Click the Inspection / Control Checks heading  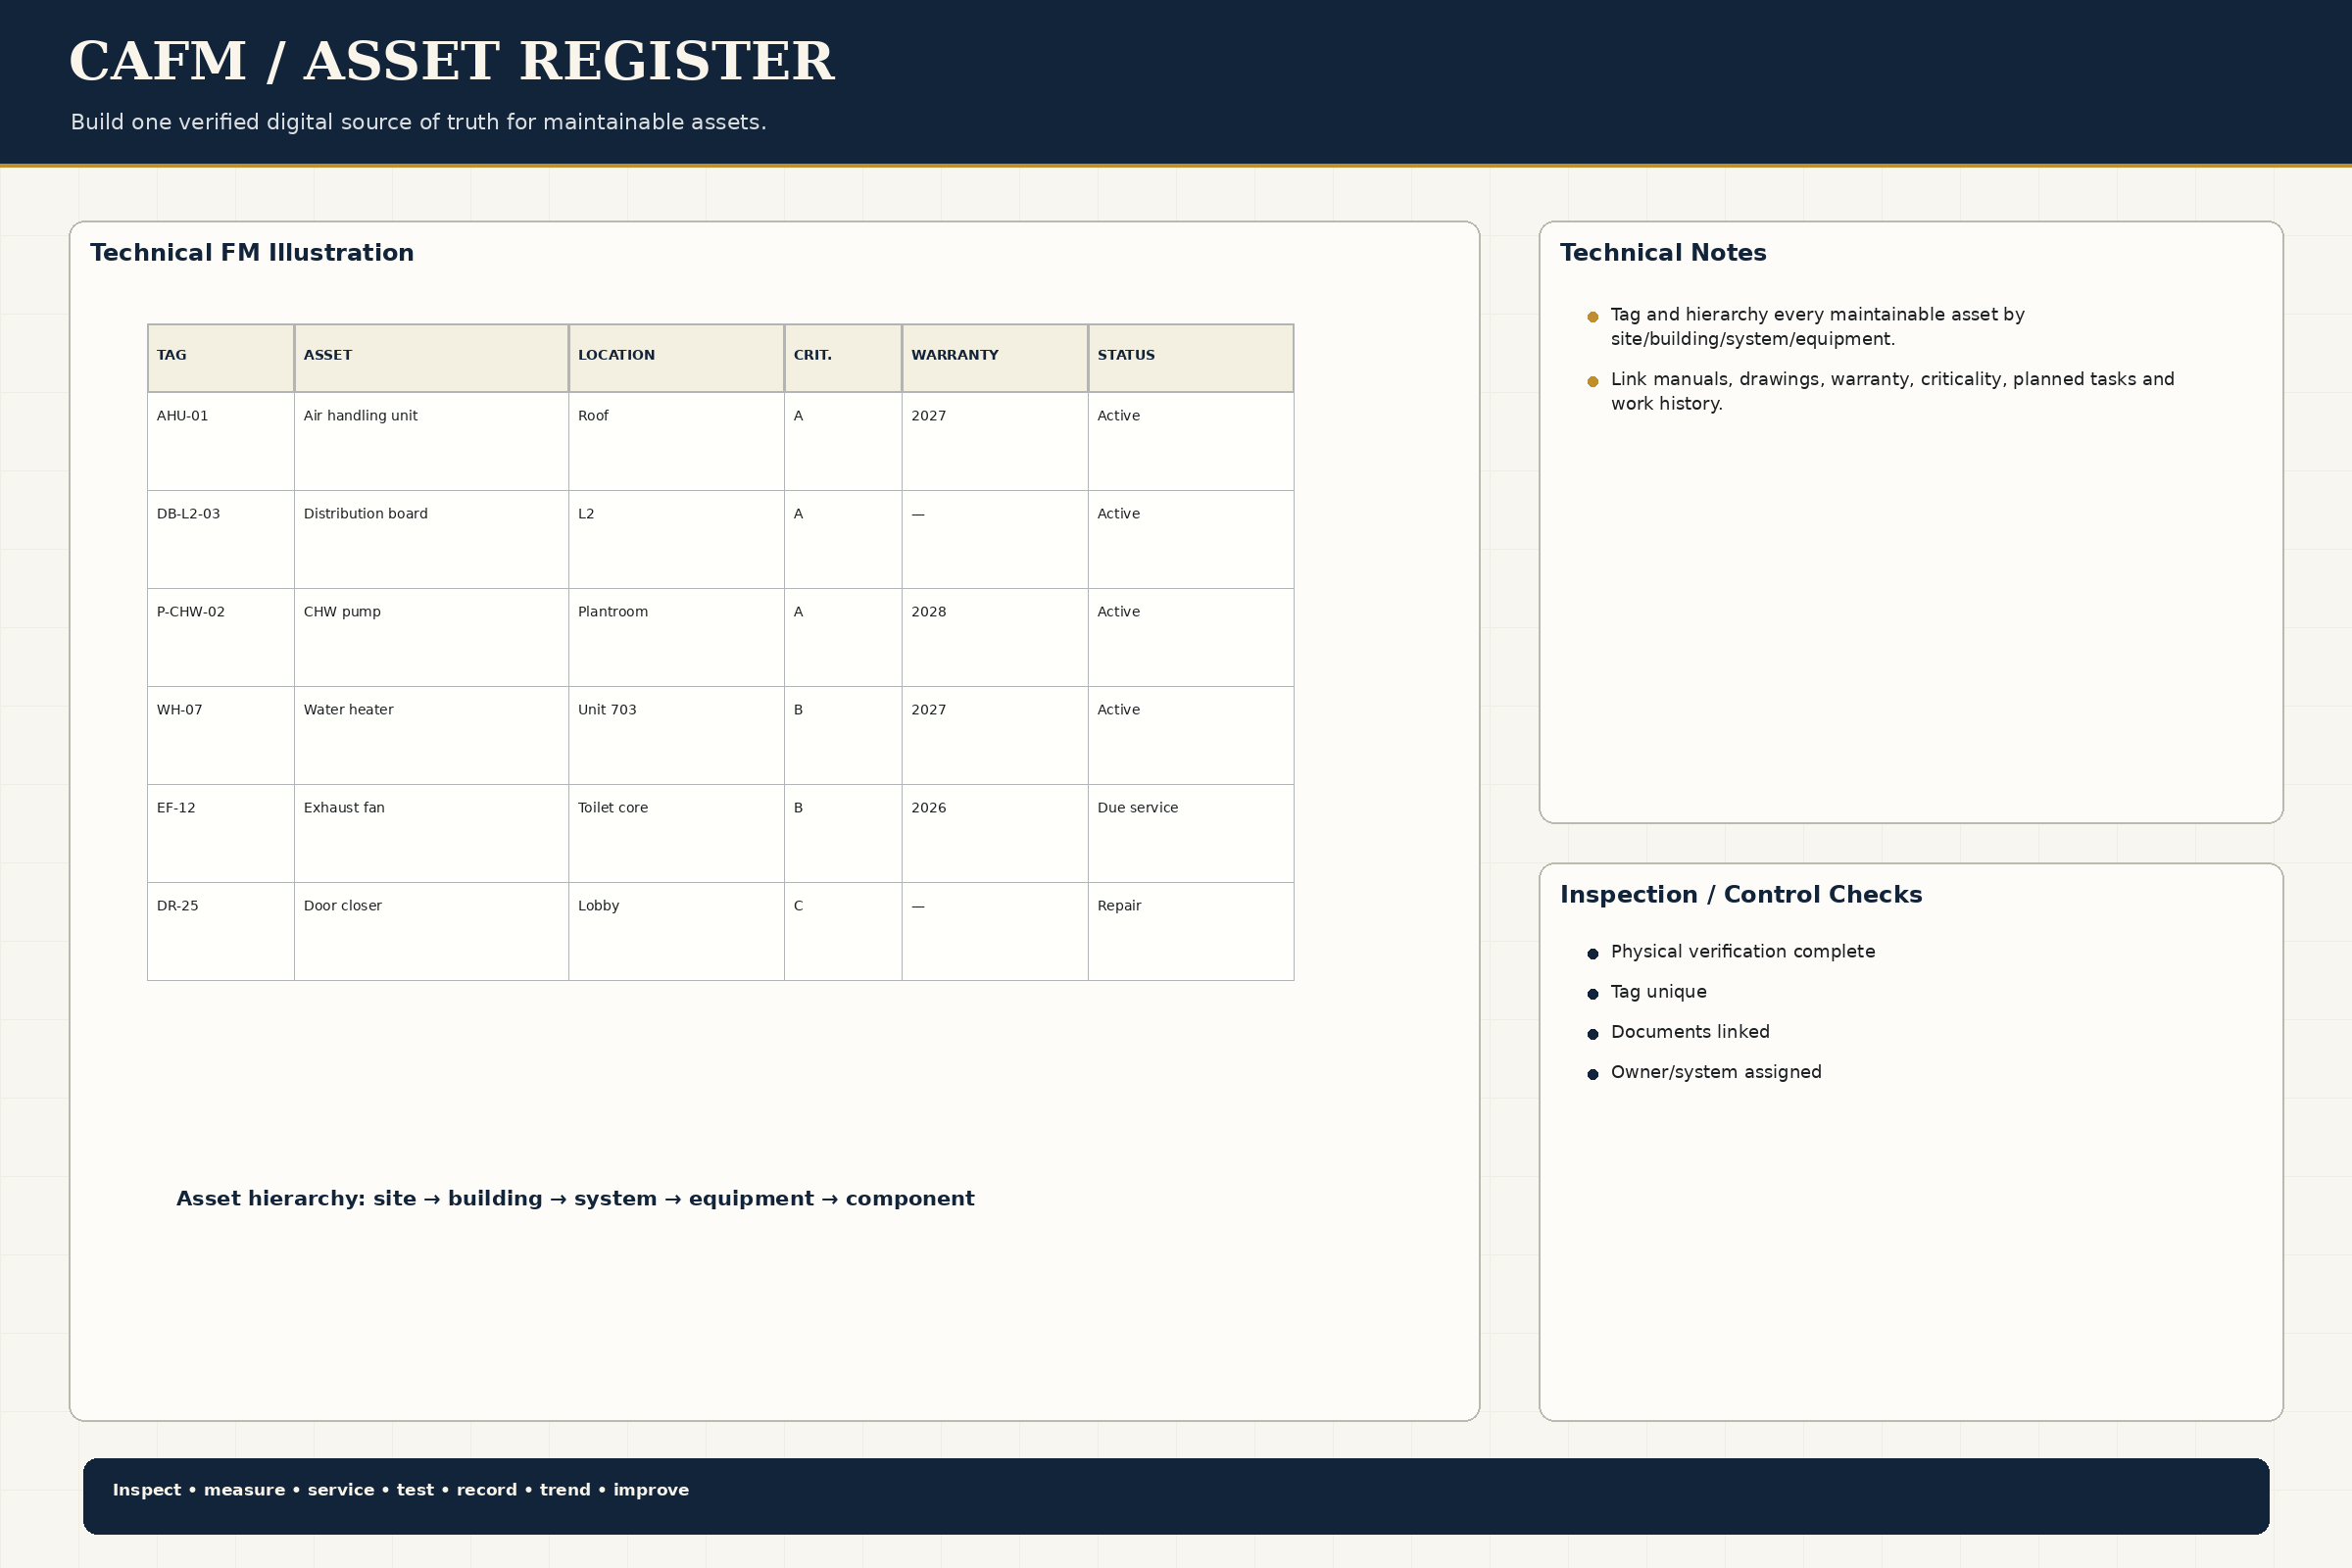[x=1741, y=895]
